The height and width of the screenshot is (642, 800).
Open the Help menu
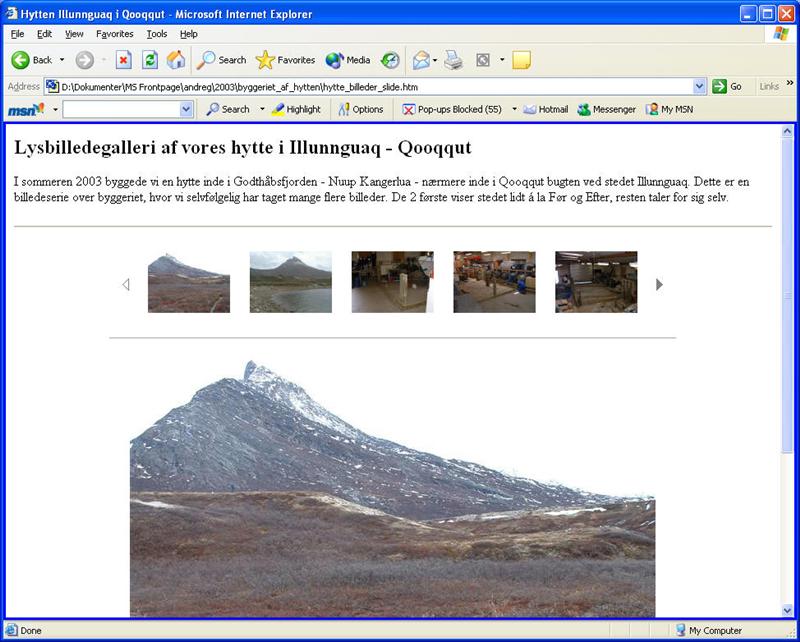point(188,34)
